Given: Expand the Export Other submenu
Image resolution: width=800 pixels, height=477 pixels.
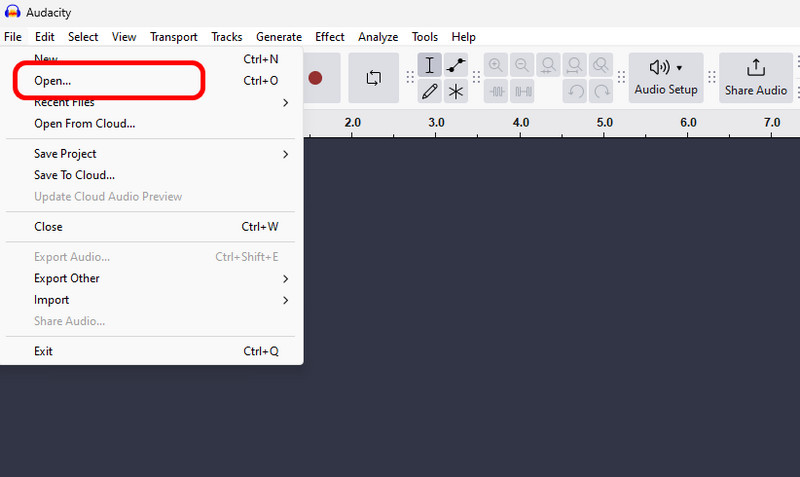Looking at the screenshot, I should pyautogui.click(x=151, y=278).
